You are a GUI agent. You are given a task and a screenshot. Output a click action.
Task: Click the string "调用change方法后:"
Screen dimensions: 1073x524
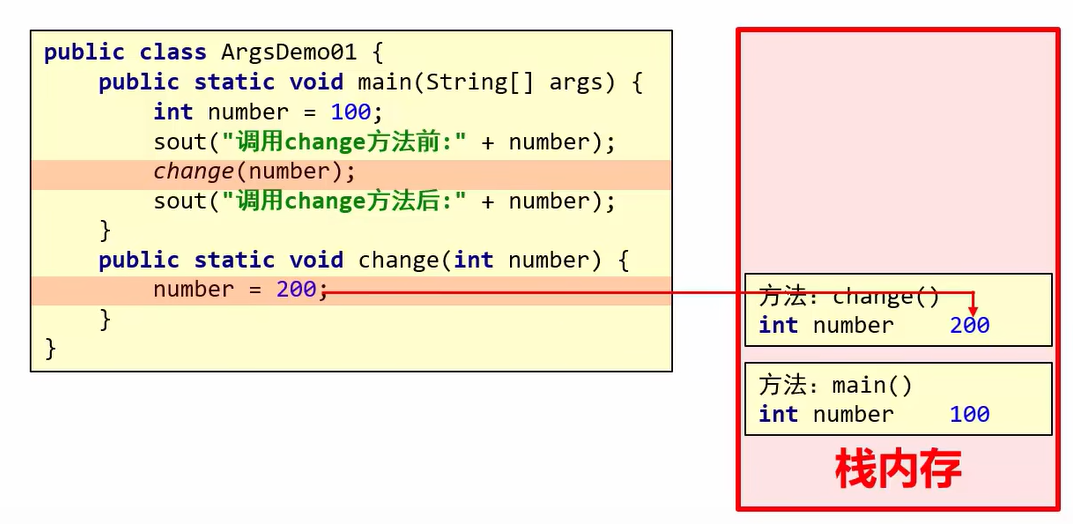click(344, 201)
